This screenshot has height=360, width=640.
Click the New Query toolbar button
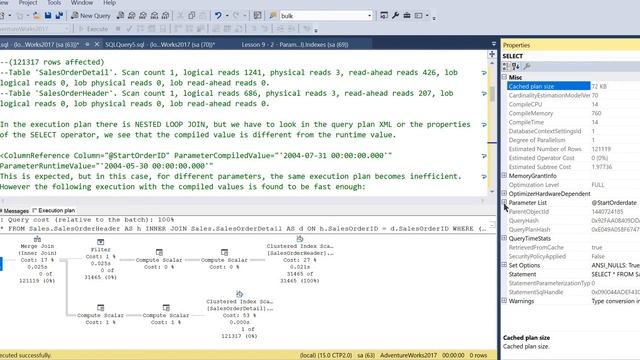pyautogui.click(x=91, y=16)
